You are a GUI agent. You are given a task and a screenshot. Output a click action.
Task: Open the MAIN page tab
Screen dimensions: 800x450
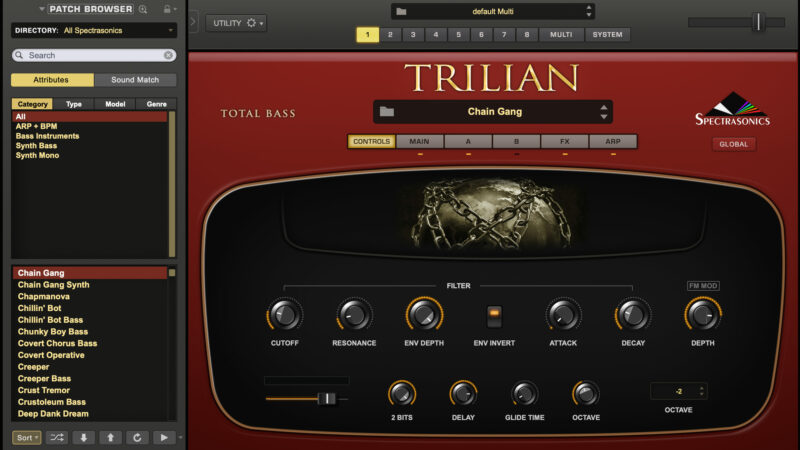pyautogui.click(x=419, y=141)
